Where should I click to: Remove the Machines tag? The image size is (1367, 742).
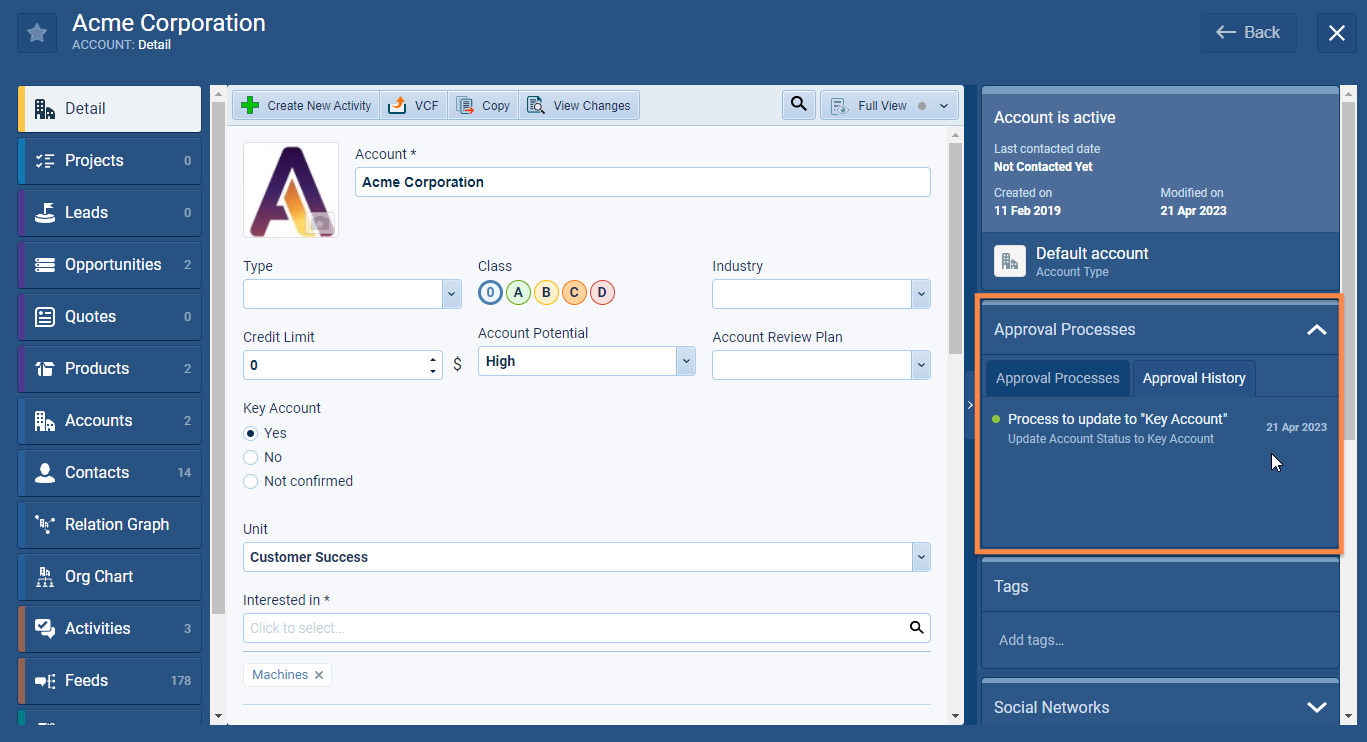(x=318, y=674)
